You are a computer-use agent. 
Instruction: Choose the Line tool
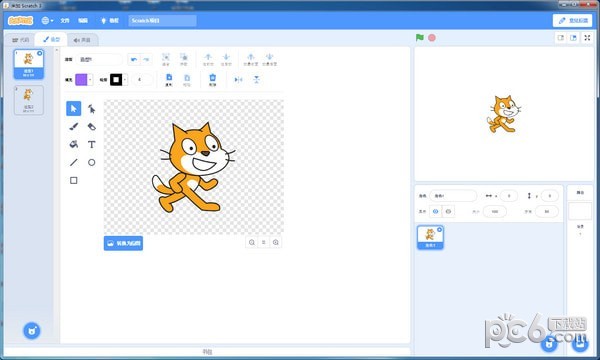point(73,163)
